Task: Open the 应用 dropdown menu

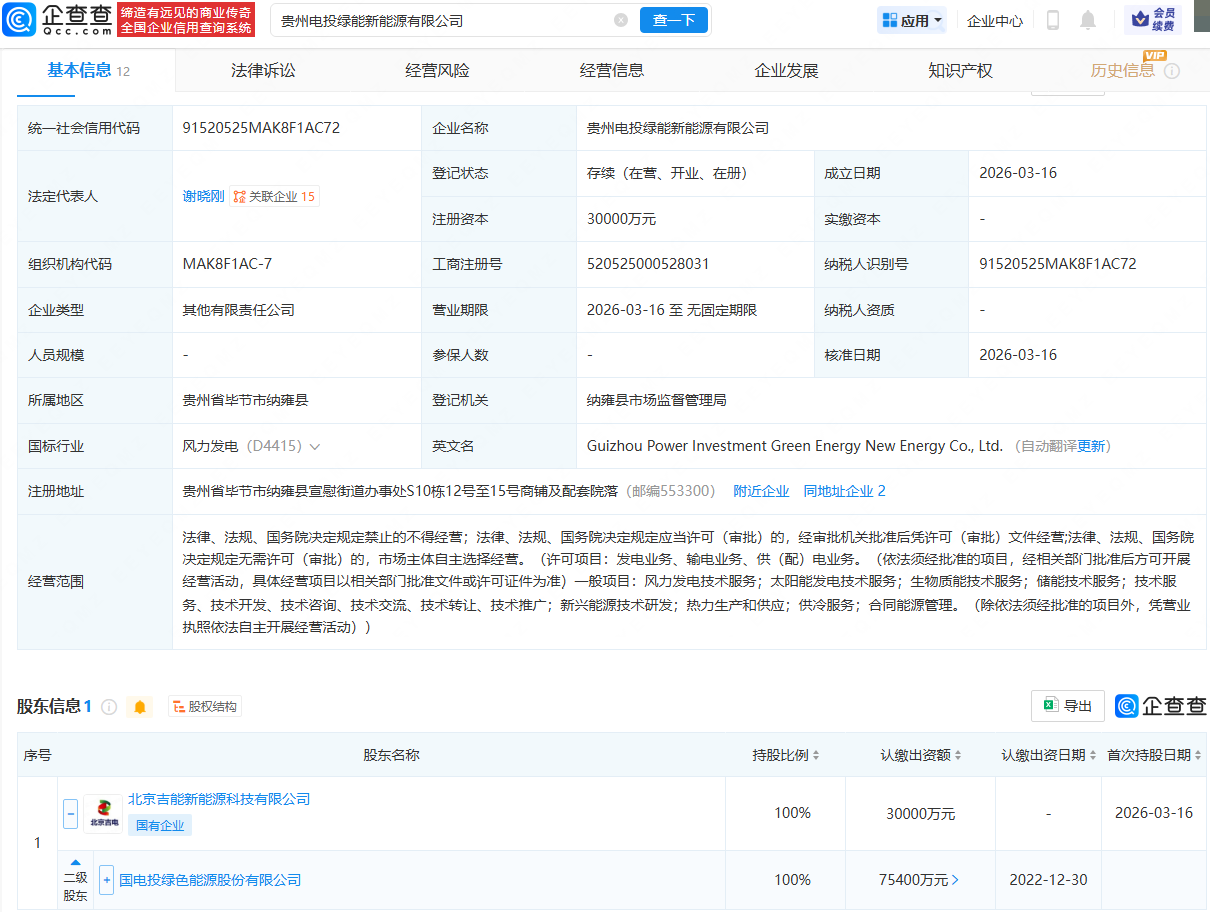Action: coord(913,20)
